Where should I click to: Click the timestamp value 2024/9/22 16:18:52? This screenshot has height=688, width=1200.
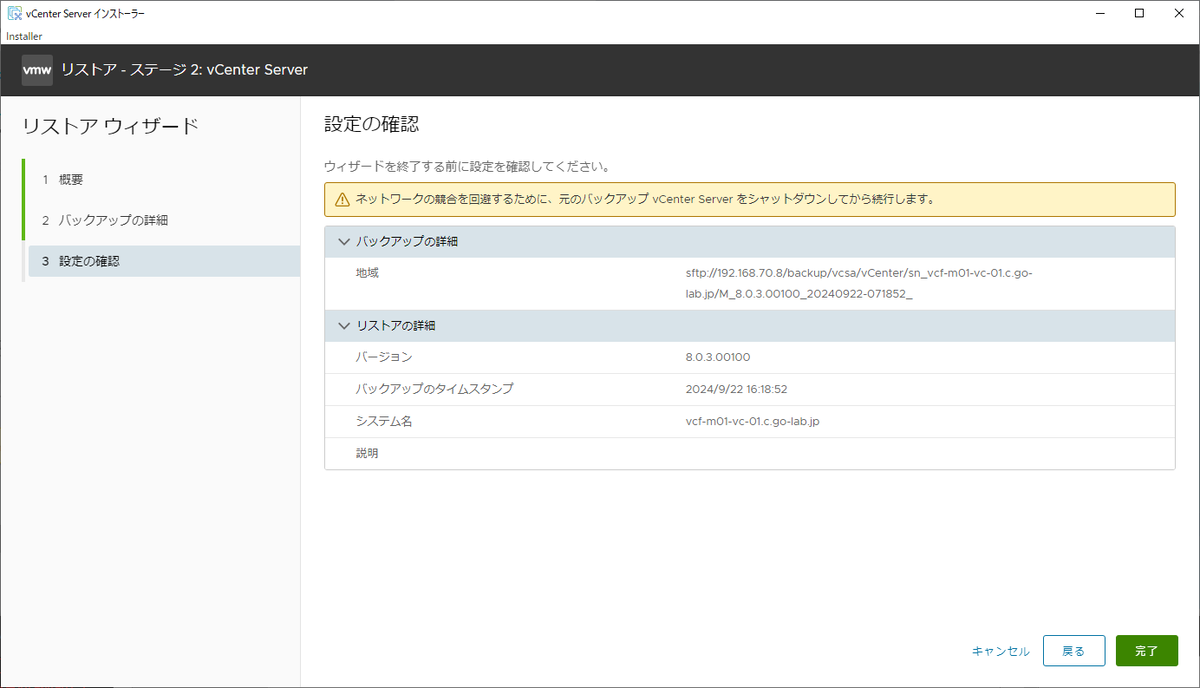(737, 389)
